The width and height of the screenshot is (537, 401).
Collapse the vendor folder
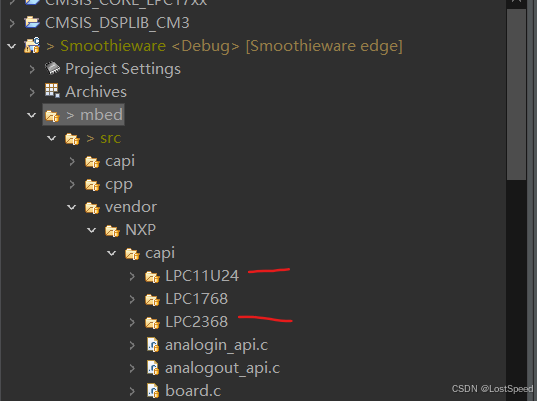(x=71, y=207)
